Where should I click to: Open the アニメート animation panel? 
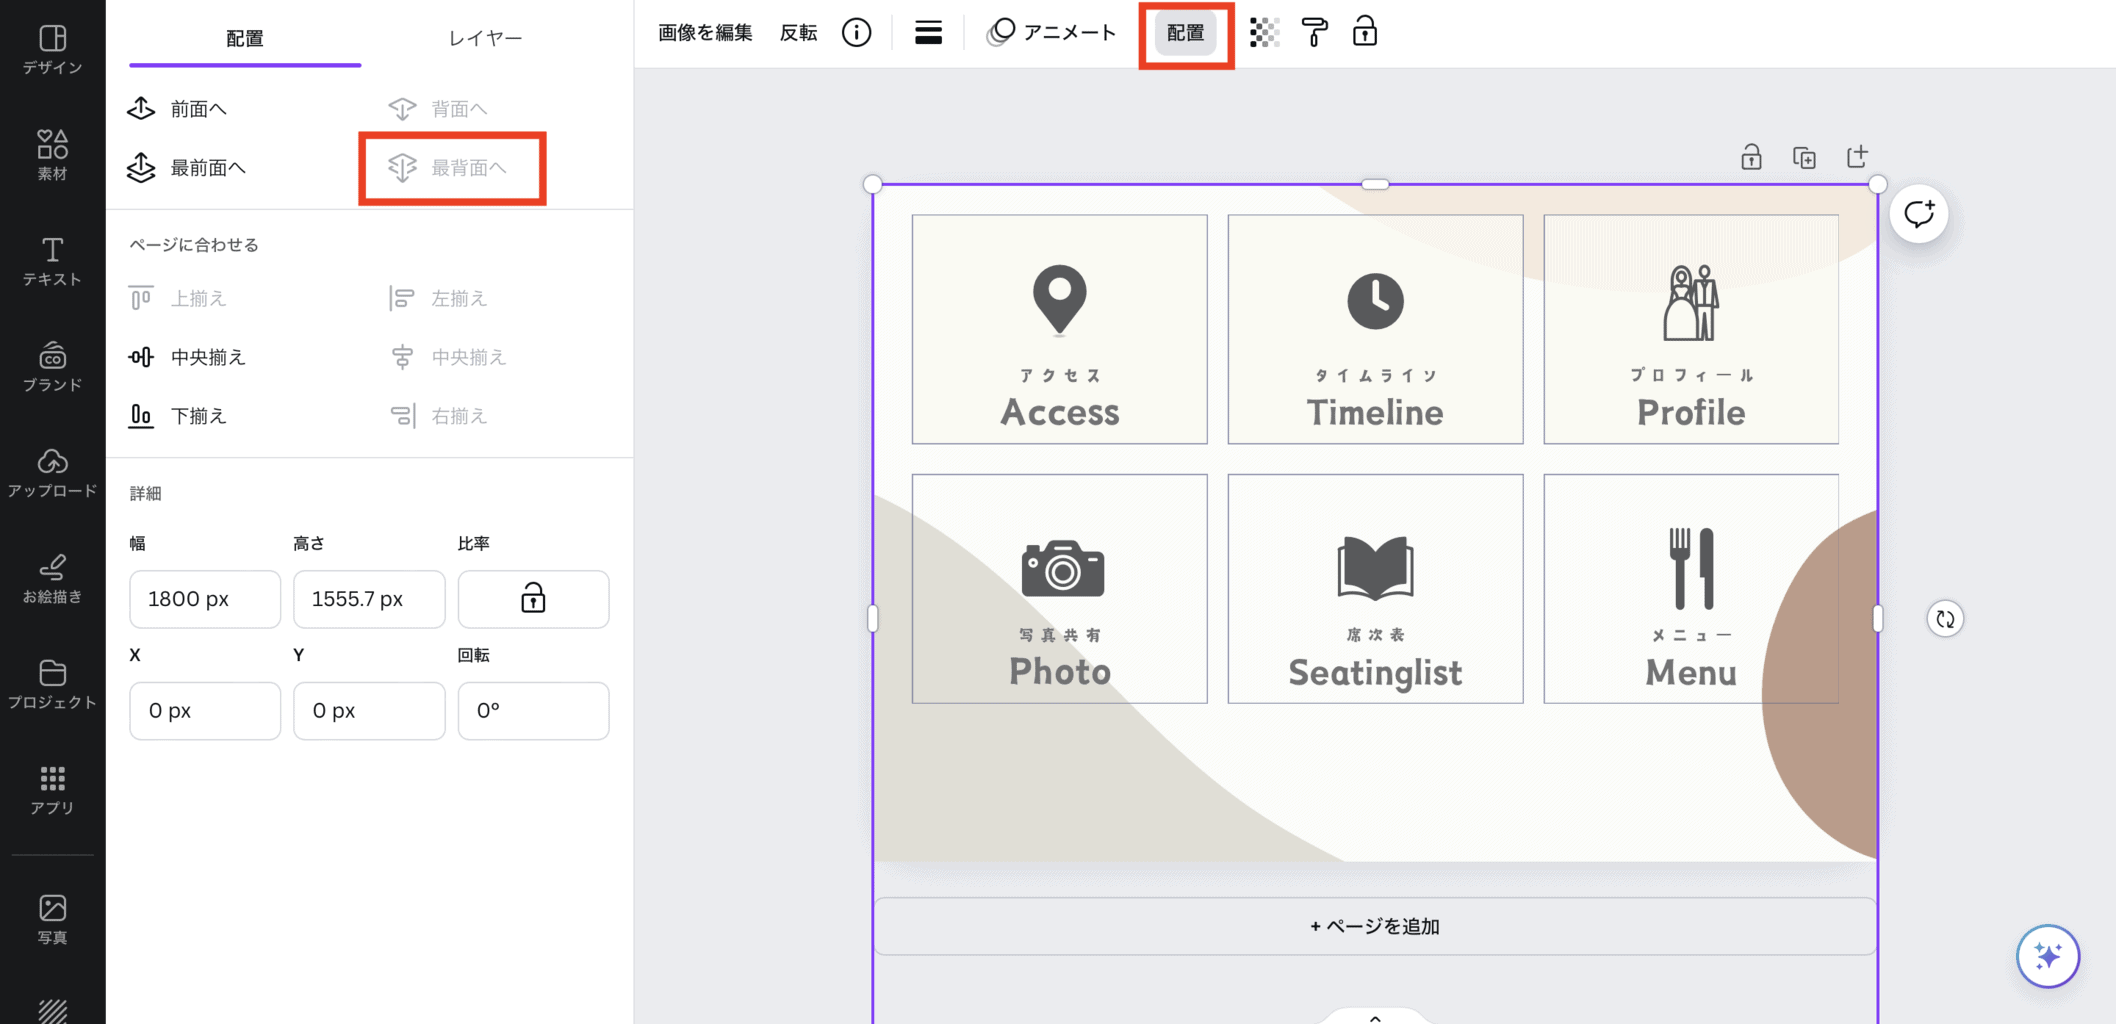point(1051,33)
